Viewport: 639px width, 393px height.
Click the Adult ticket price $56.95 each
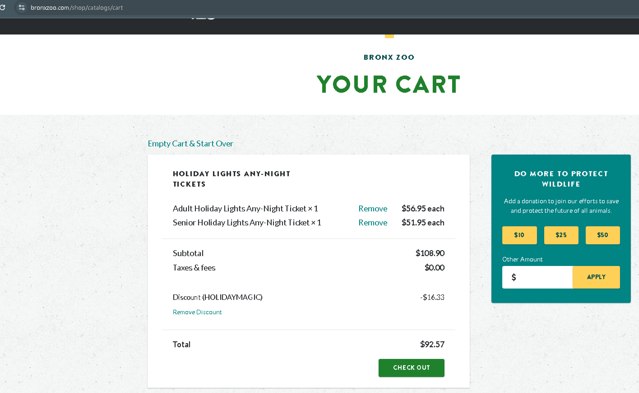pyautogui.click(x=423, y=209)
